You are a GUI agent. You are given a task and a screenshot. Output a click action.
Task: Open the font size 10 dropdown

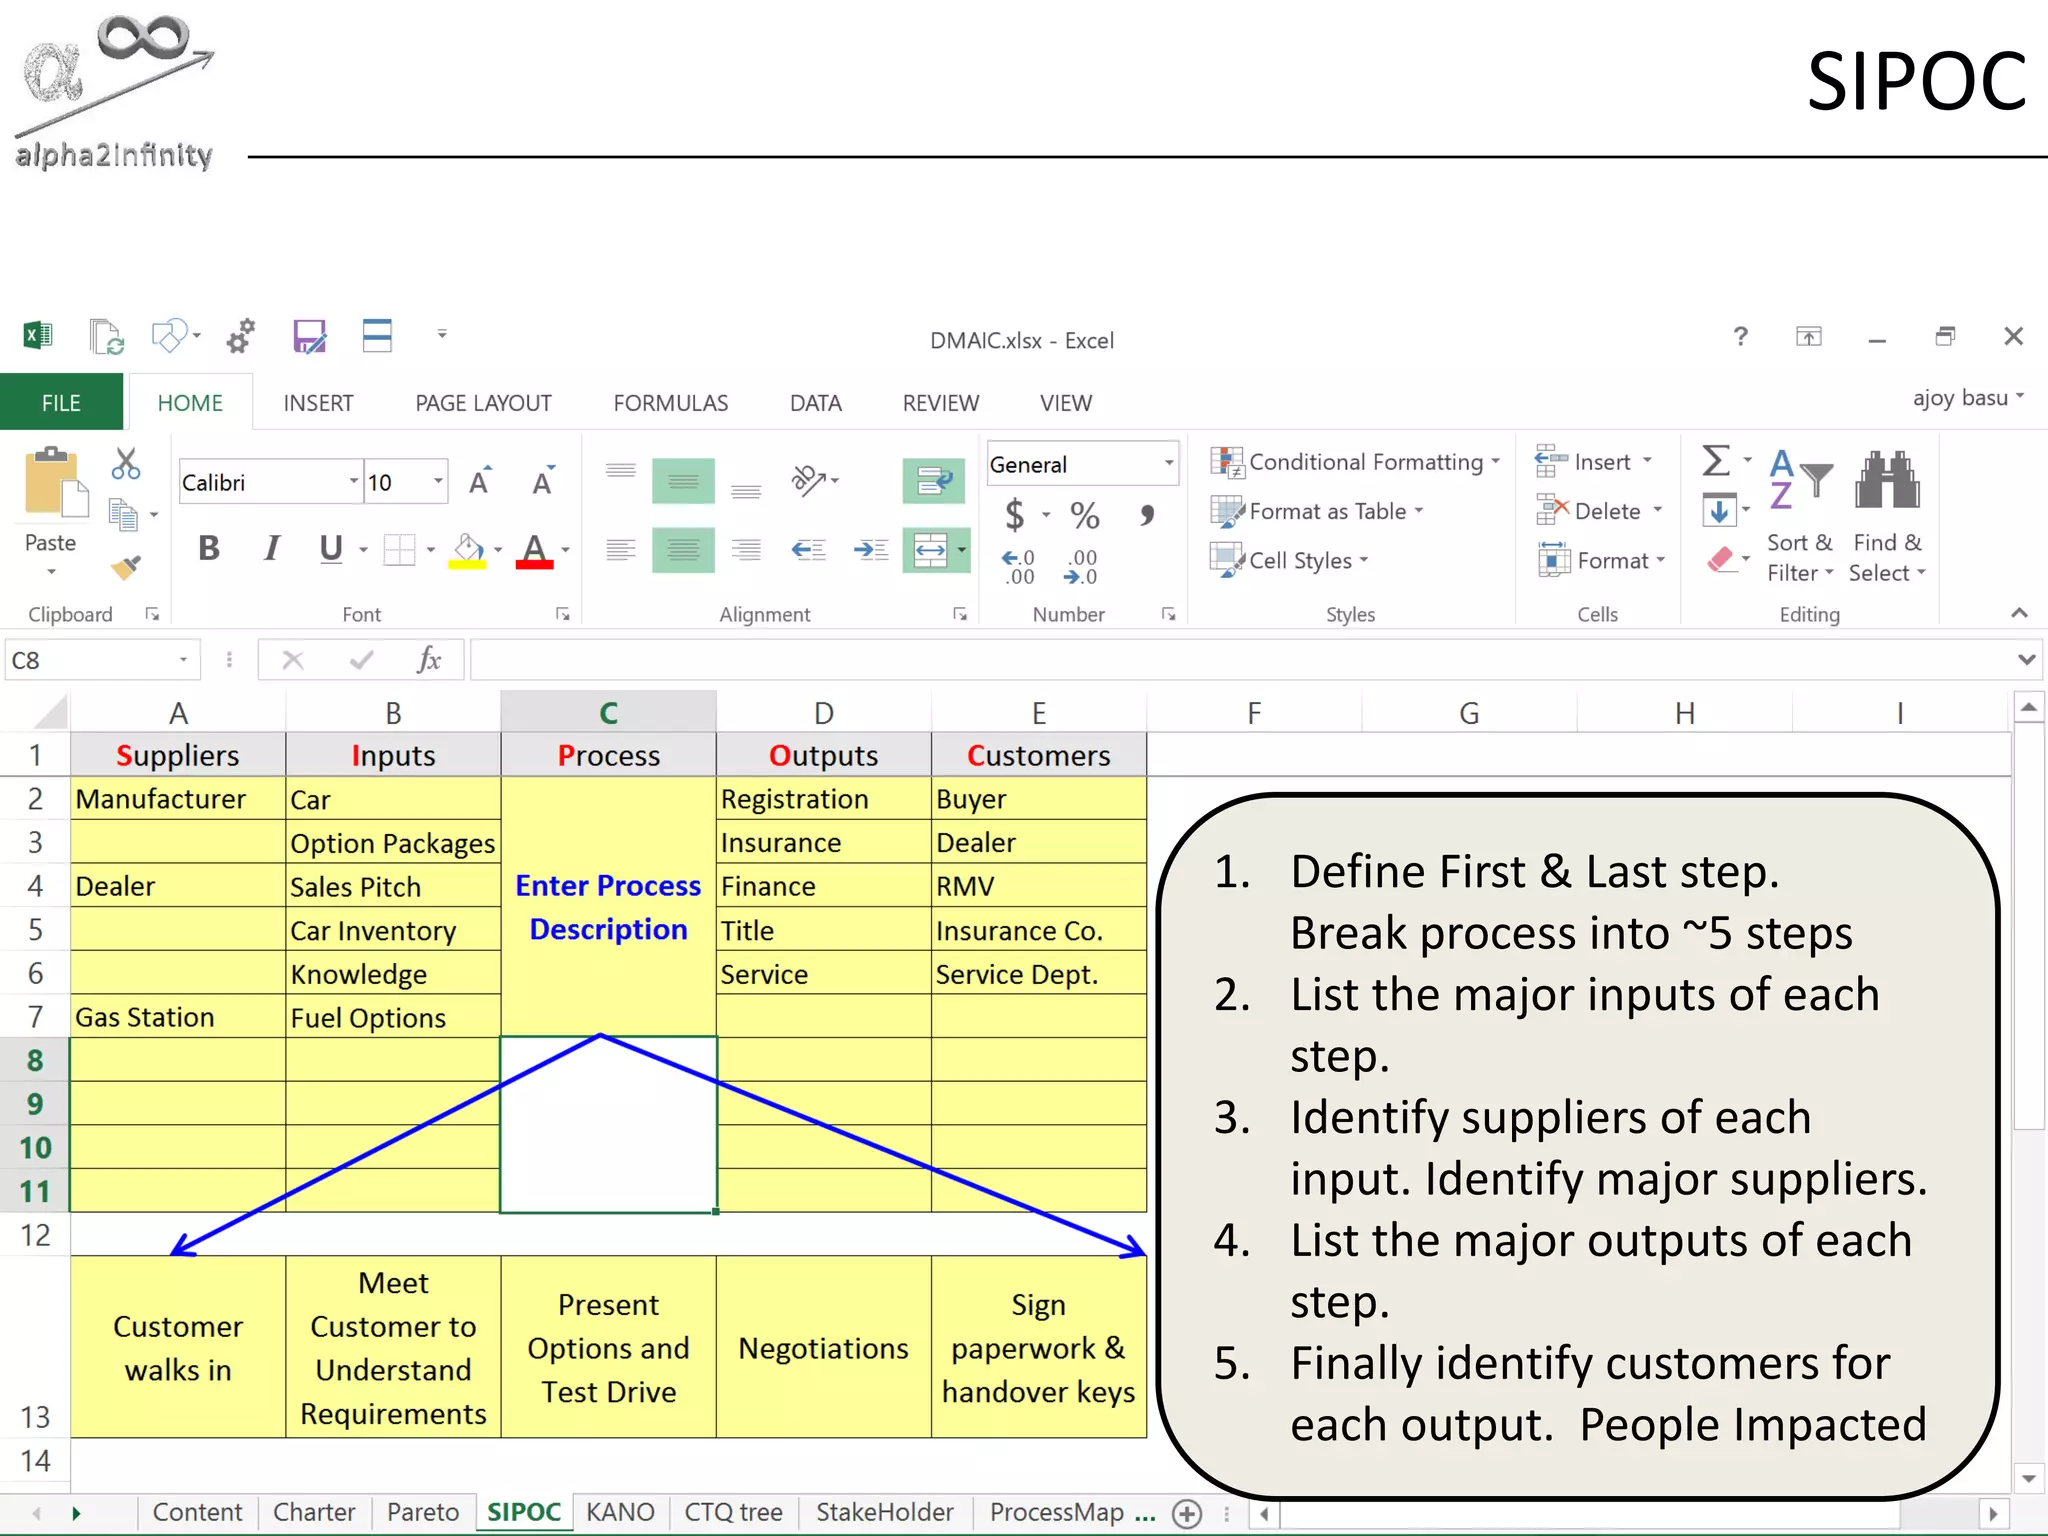[x=438, y=482]
